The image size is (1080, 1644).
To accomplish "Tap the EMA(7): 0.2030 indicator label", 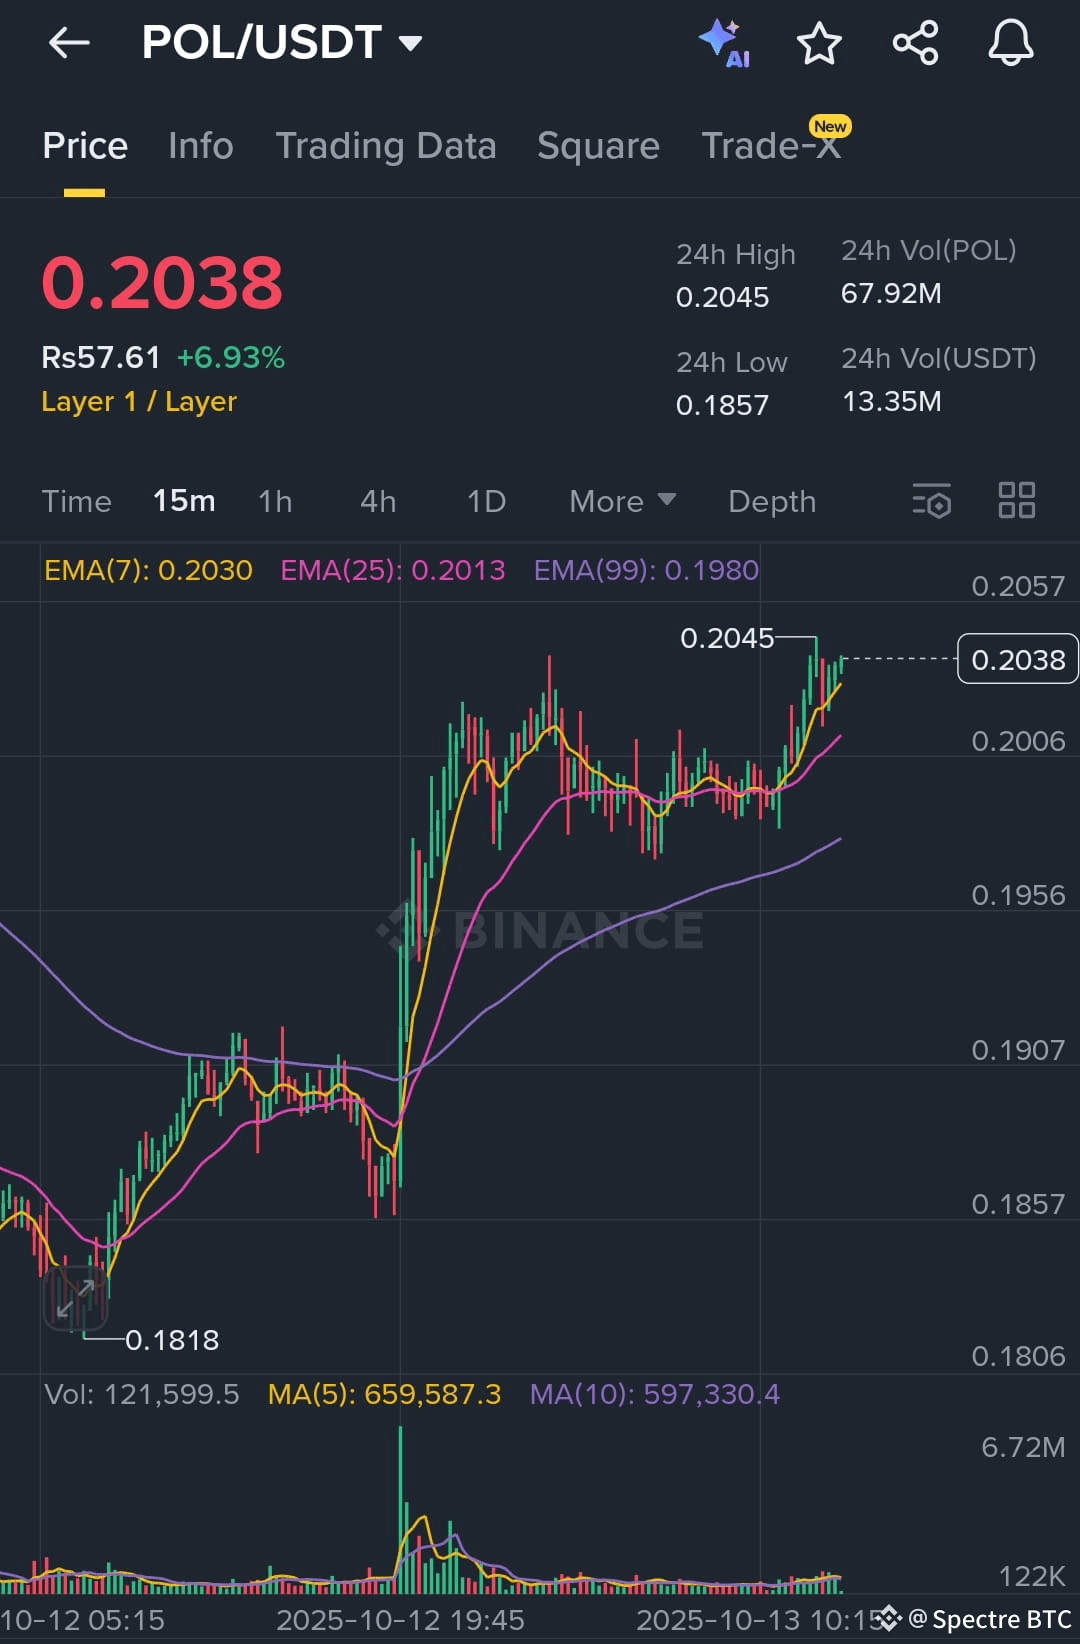I will point(148,570).
